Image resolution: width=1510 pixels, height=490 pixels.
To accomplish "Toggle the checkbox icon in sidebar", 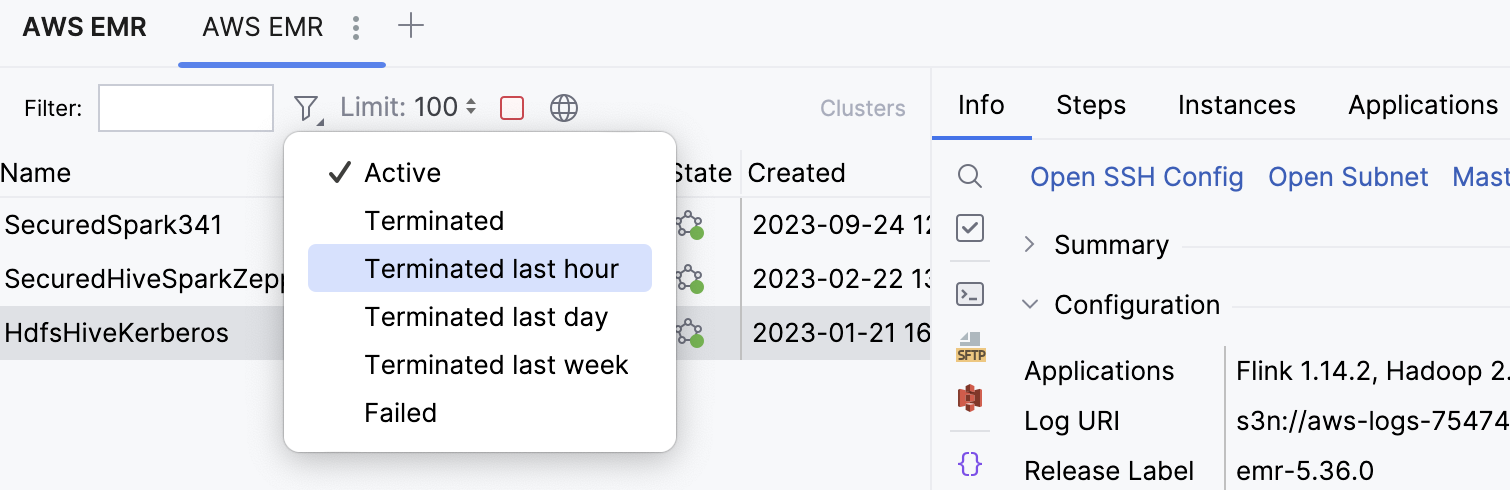I will 969,228.
